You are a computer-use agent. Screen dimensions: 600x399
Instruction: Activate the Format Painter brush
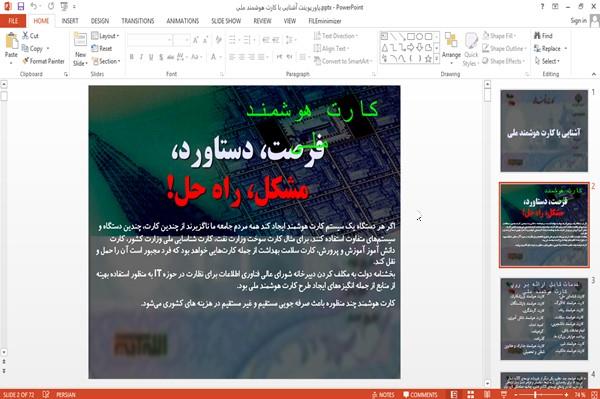pyautogui.click(x=43, y=61)
